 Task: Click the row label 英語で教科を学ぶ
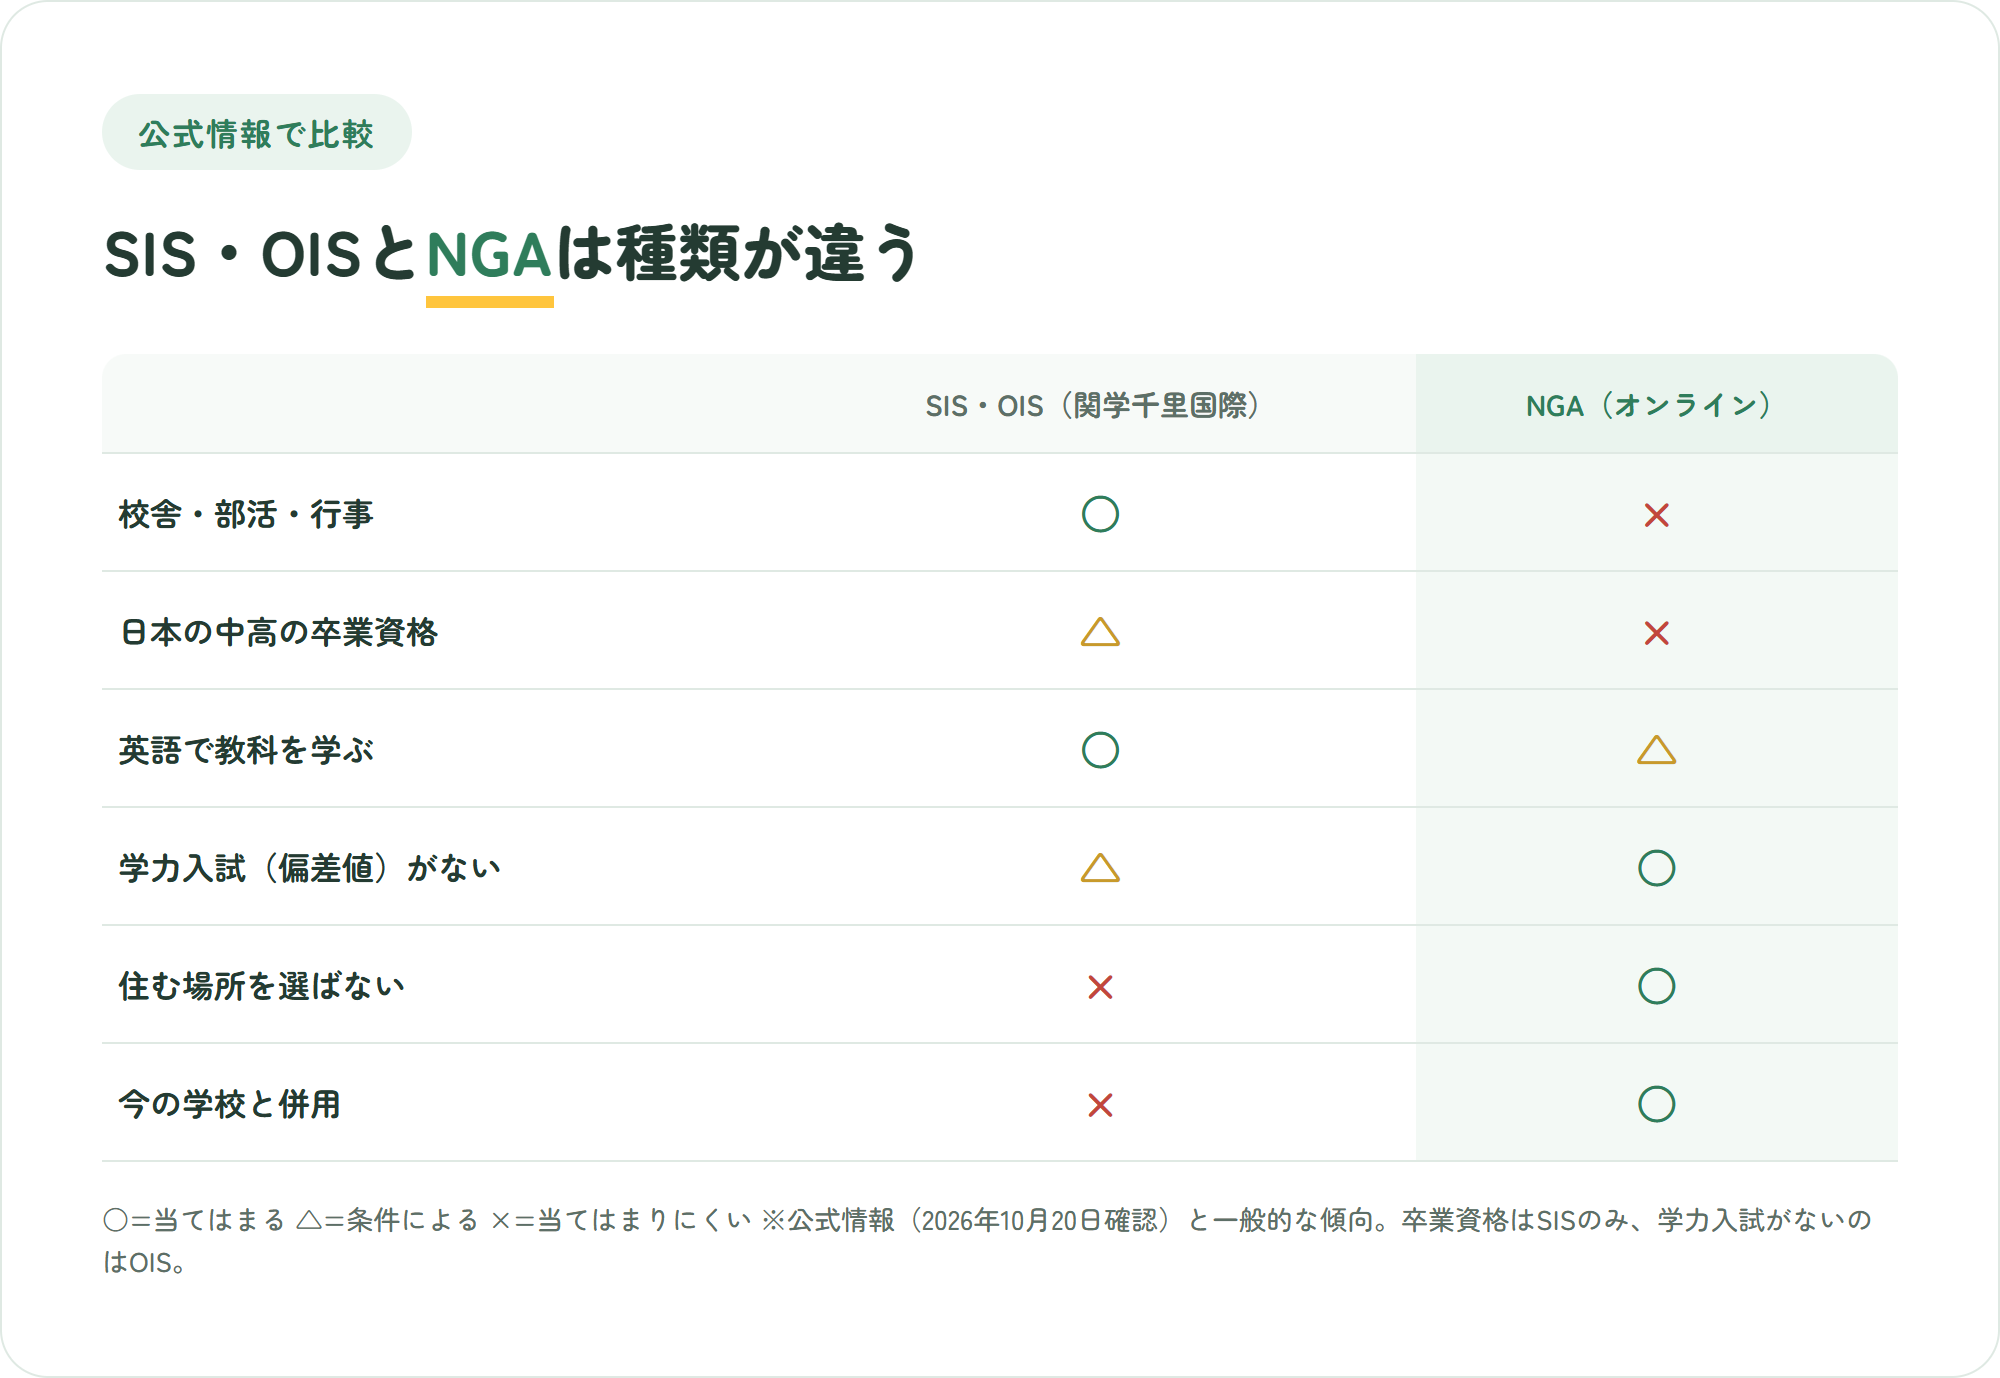(x=246, y=750)
